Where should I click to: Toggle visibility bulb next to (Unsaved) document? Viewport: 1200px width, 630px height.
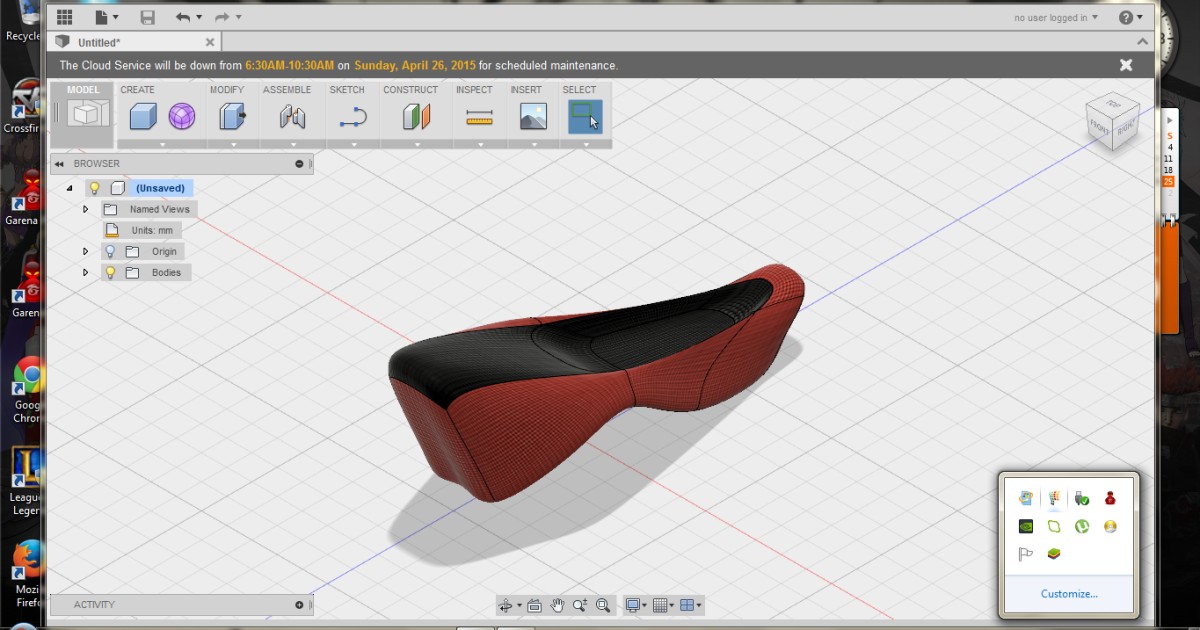[94, 188]
